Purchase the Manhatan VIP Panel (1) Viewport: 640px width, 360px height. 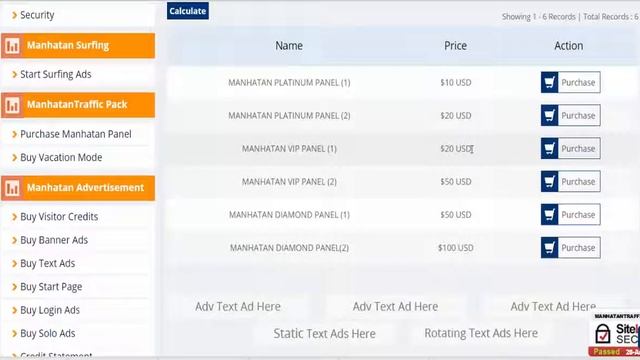pos(571,149)
